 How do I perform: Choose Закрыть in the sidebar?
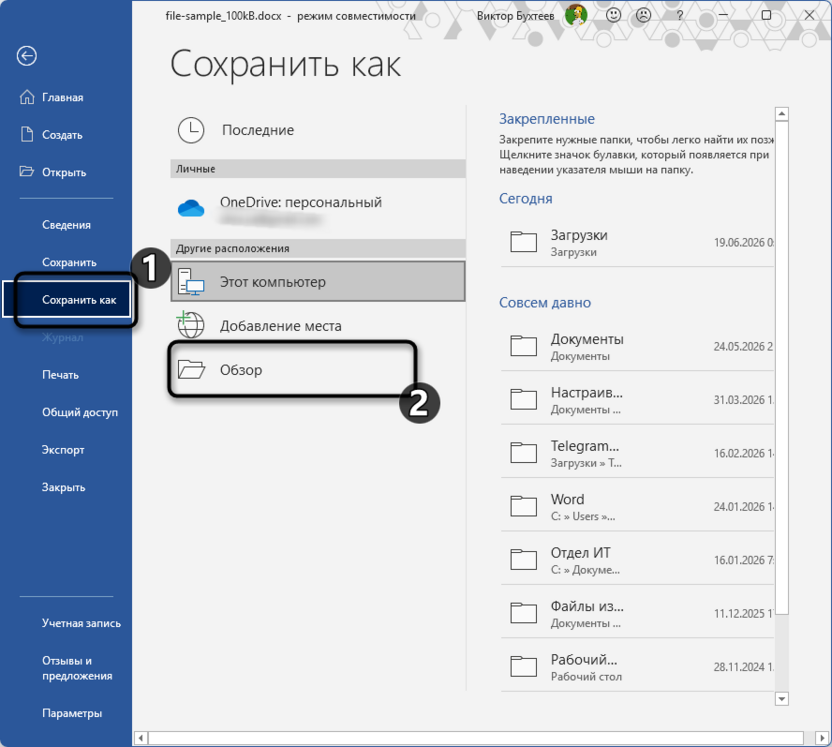[66, 488]
